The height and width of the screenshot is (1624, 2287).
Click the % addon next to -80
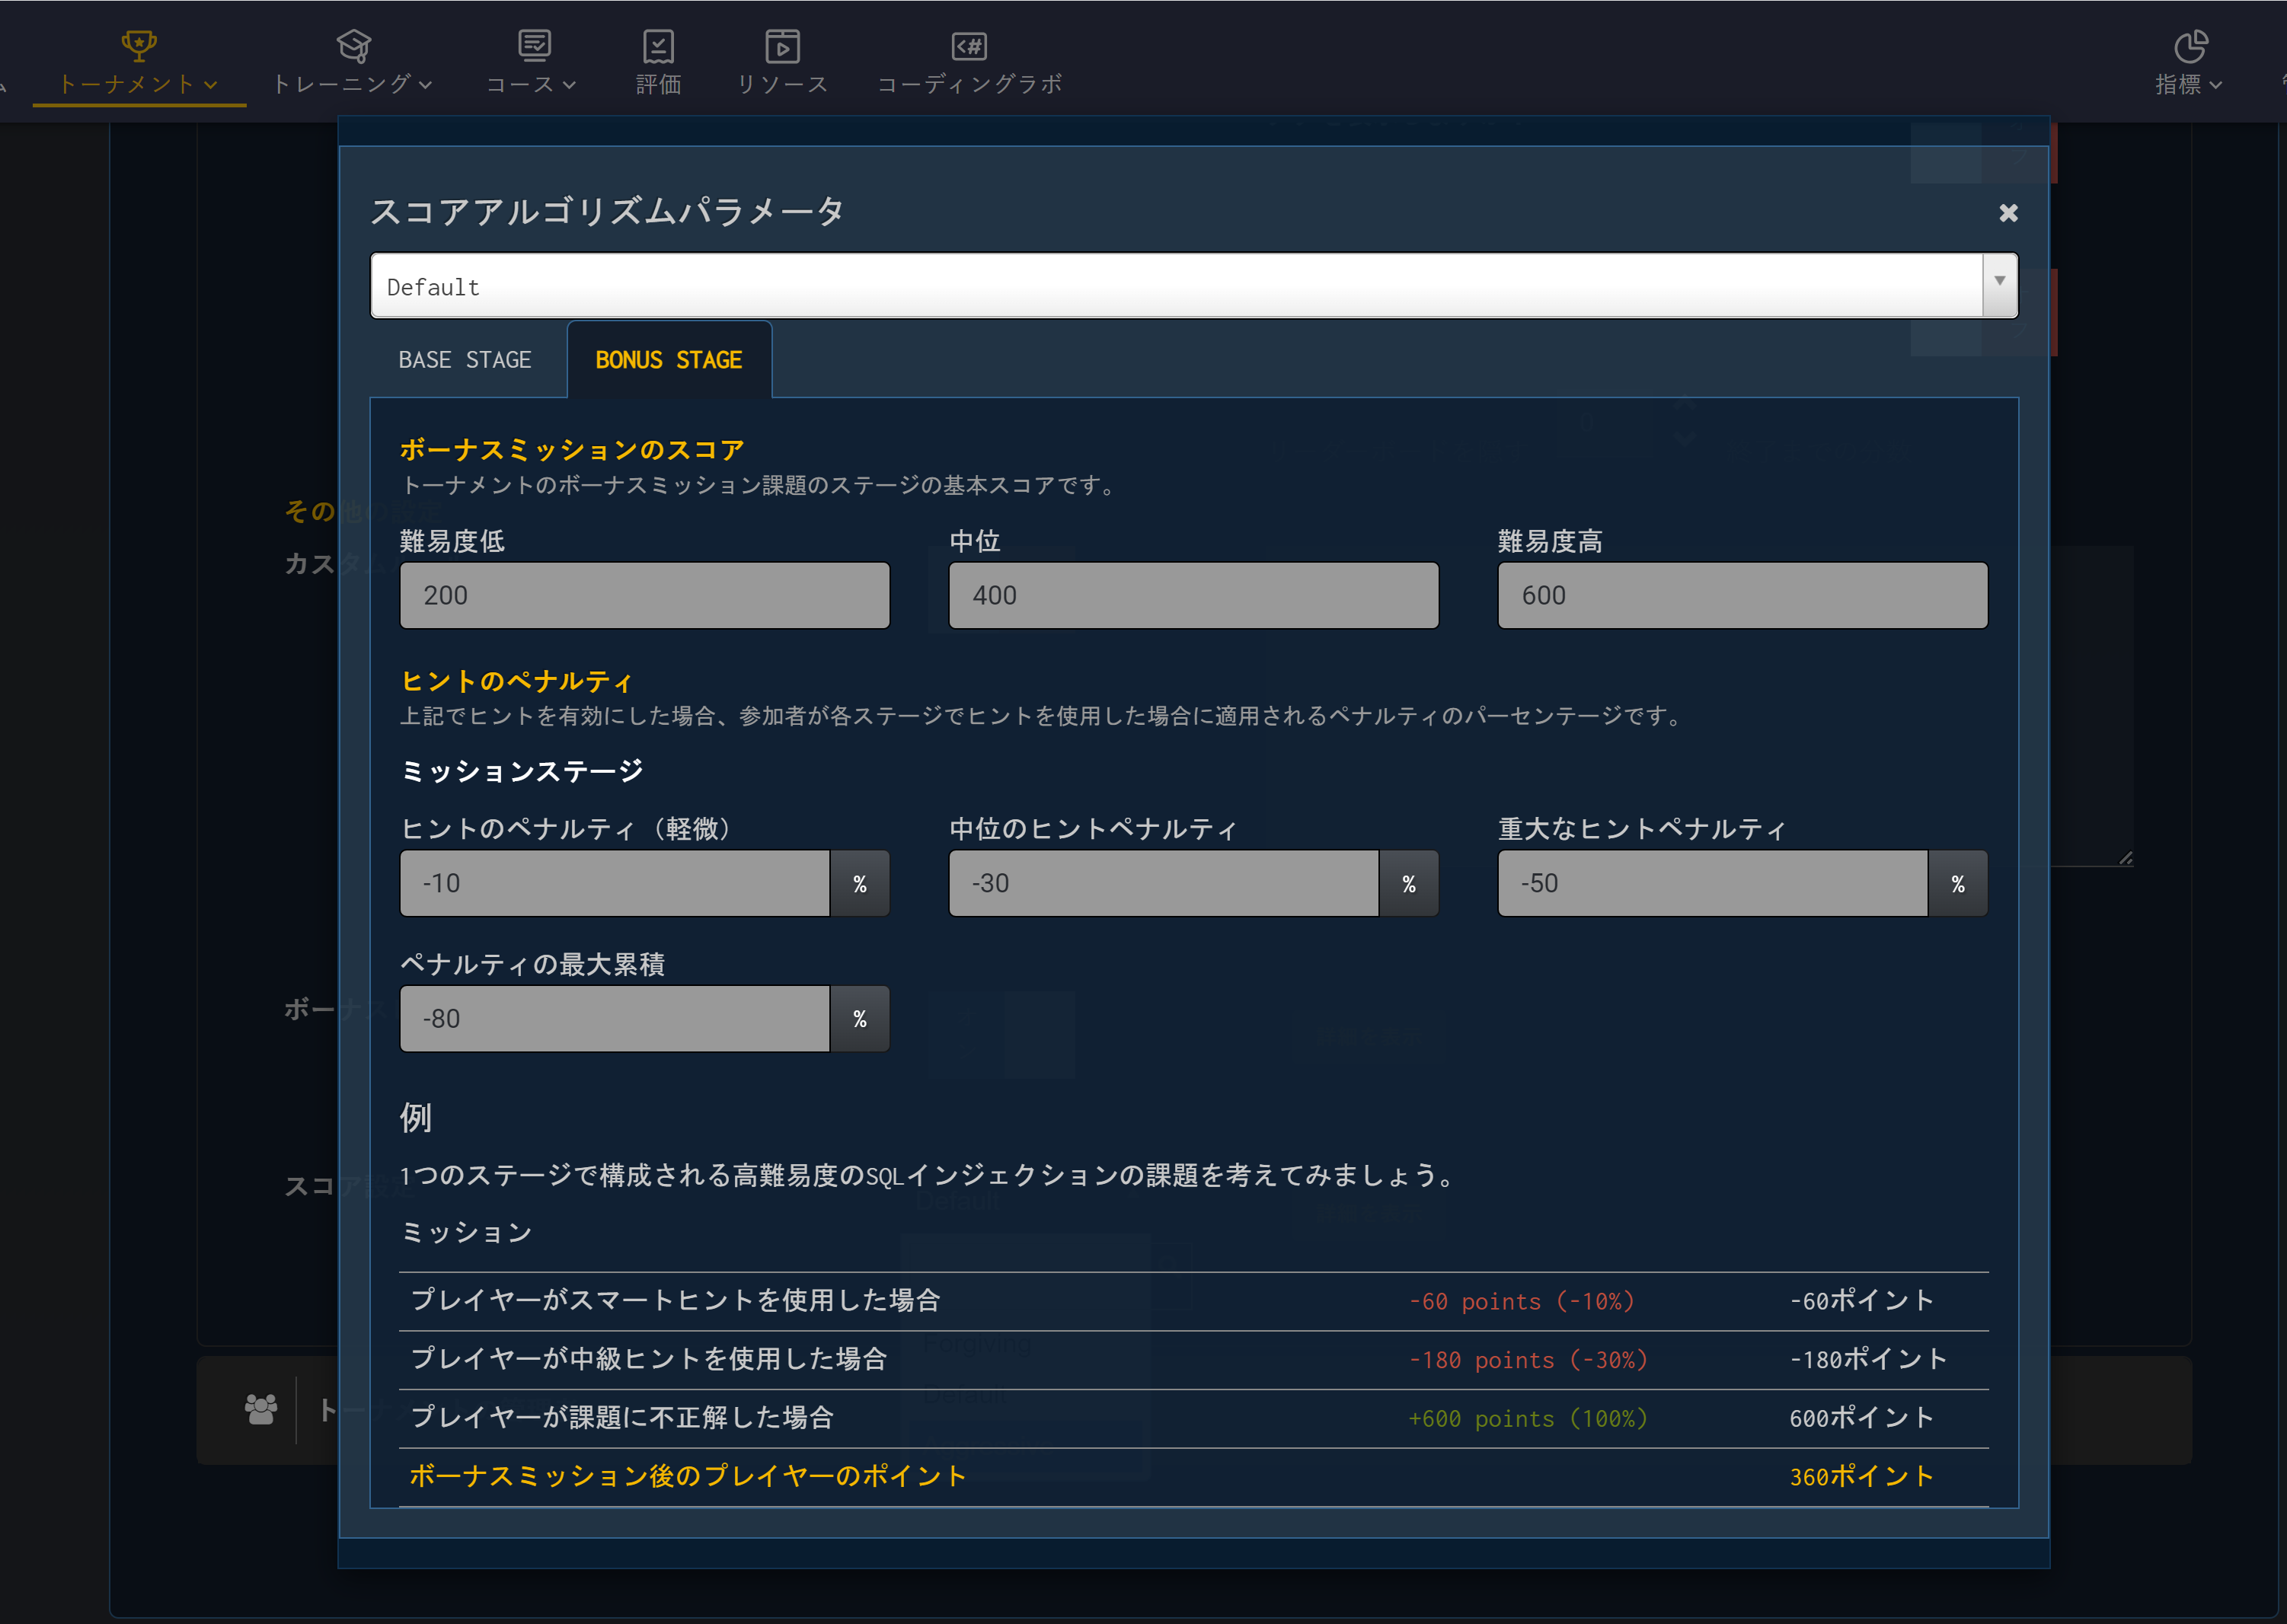pyautogui.click(x=860, y=1019)
